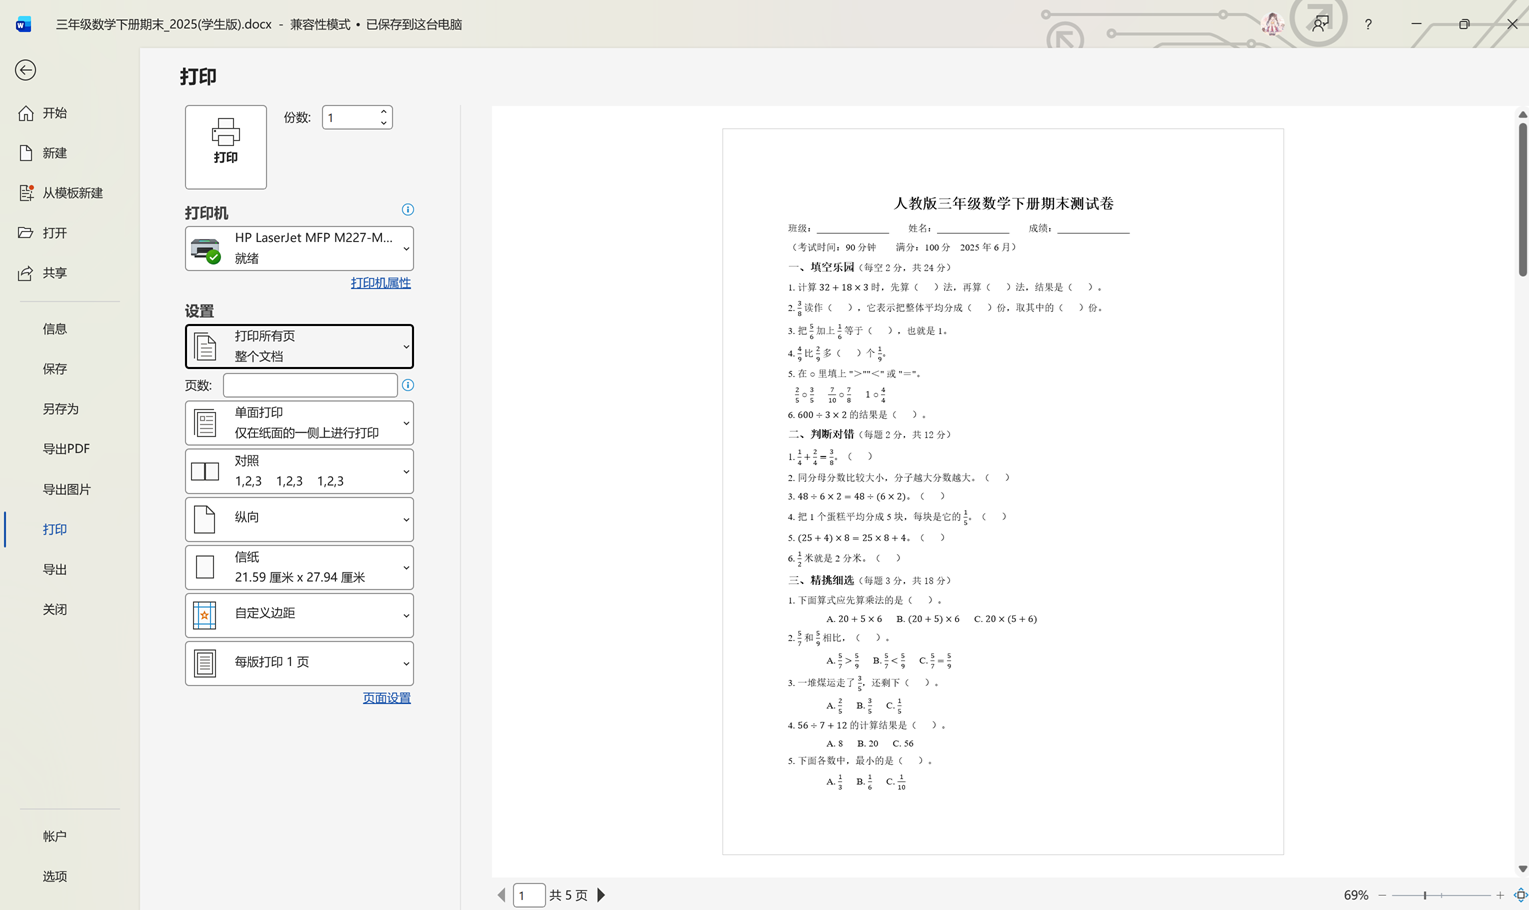The image size is (1529, 910).
Task: Click the help question mark icon
Action: tap(1368, 24)
